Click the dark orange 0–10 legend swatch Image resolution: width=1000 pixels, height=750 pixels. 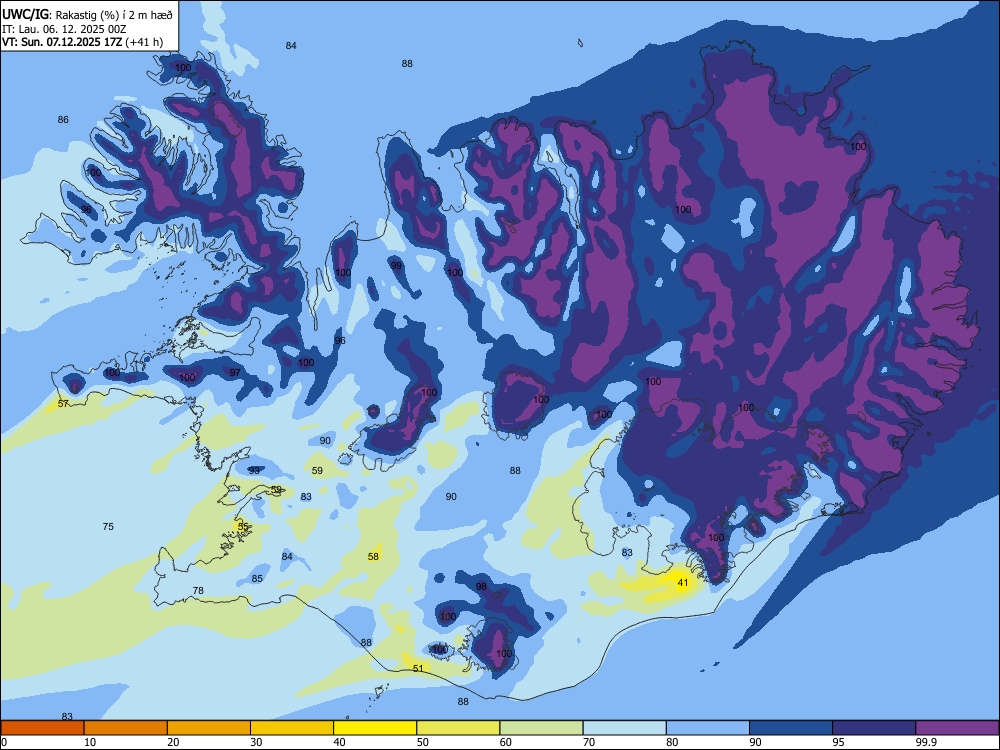tap(42, 728)
